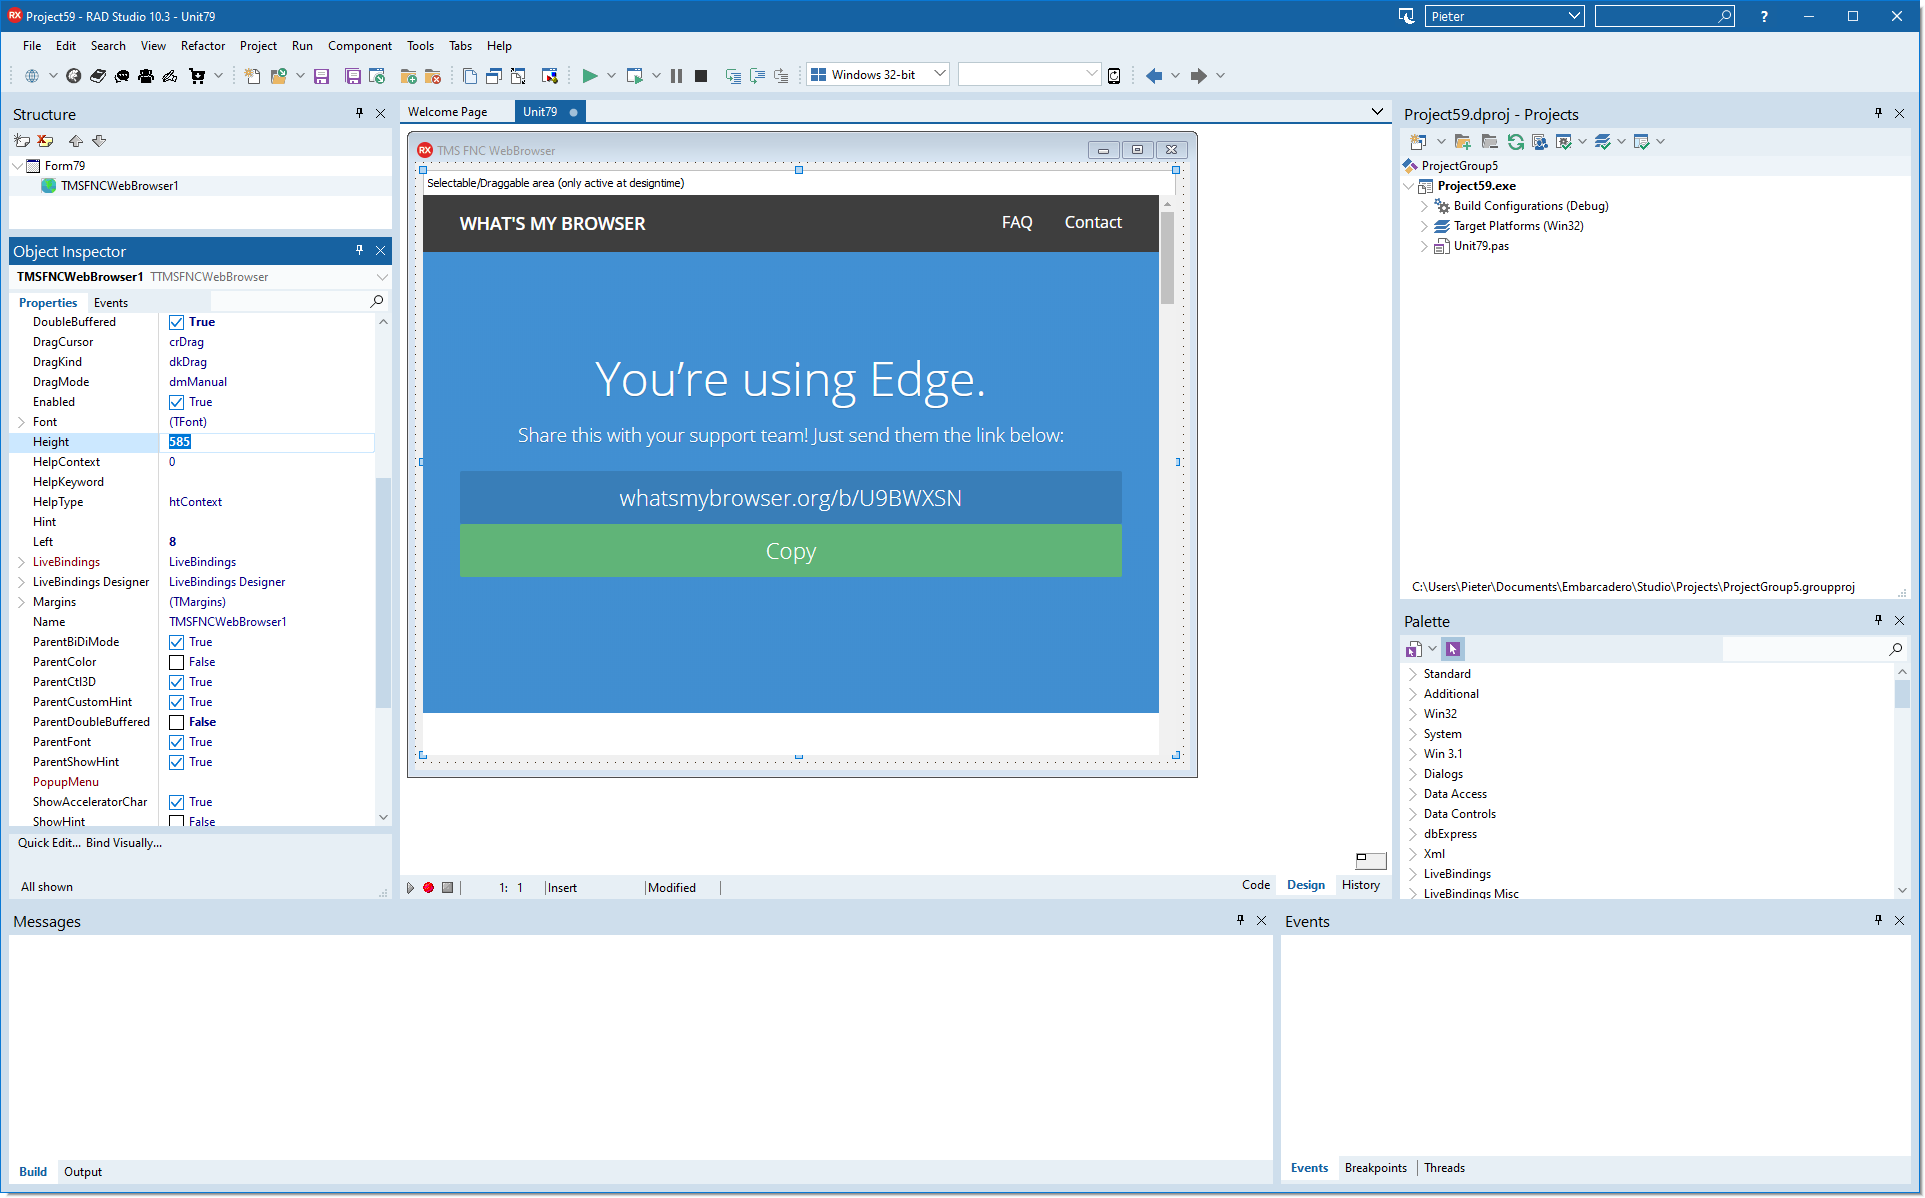Screen dimensions: 1925x1198
Task: Expand the Margins property node
Action: [x=21, y=602]
